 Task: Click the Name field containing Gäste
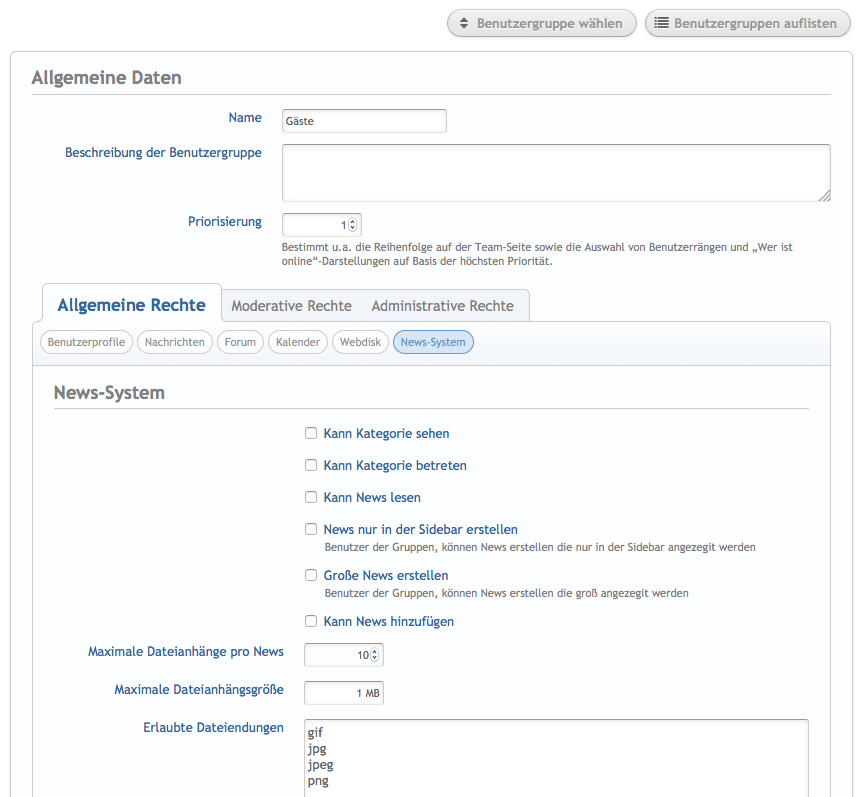[x=364, y=121]
